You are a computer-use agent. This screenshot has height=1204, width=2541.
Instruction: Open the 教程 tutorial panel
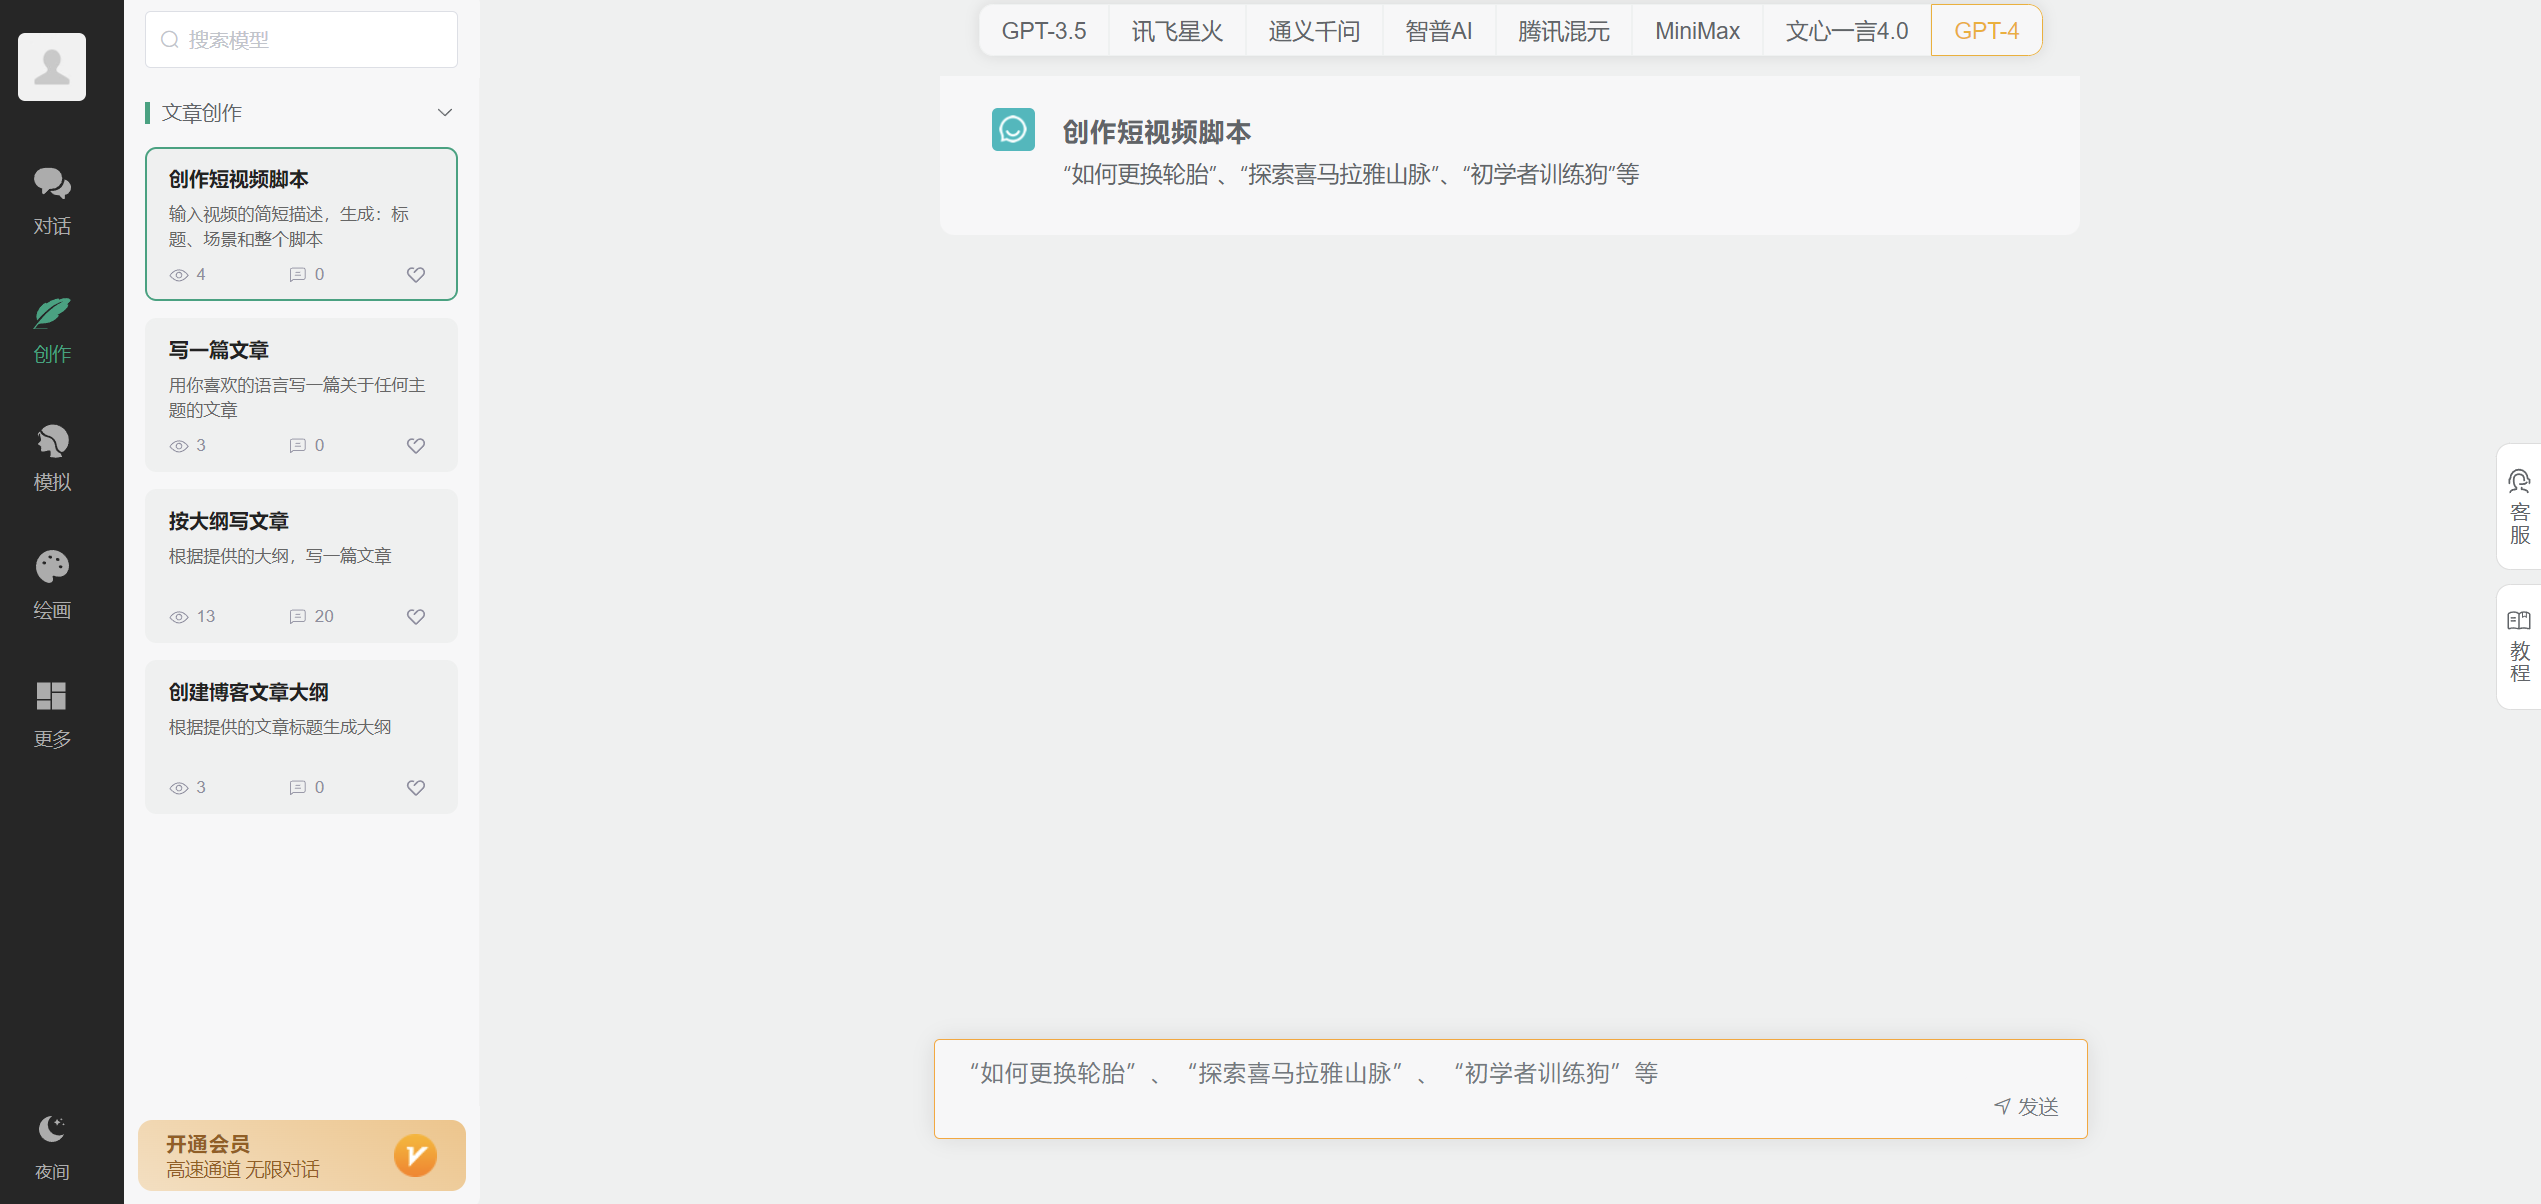[2521, 647]
